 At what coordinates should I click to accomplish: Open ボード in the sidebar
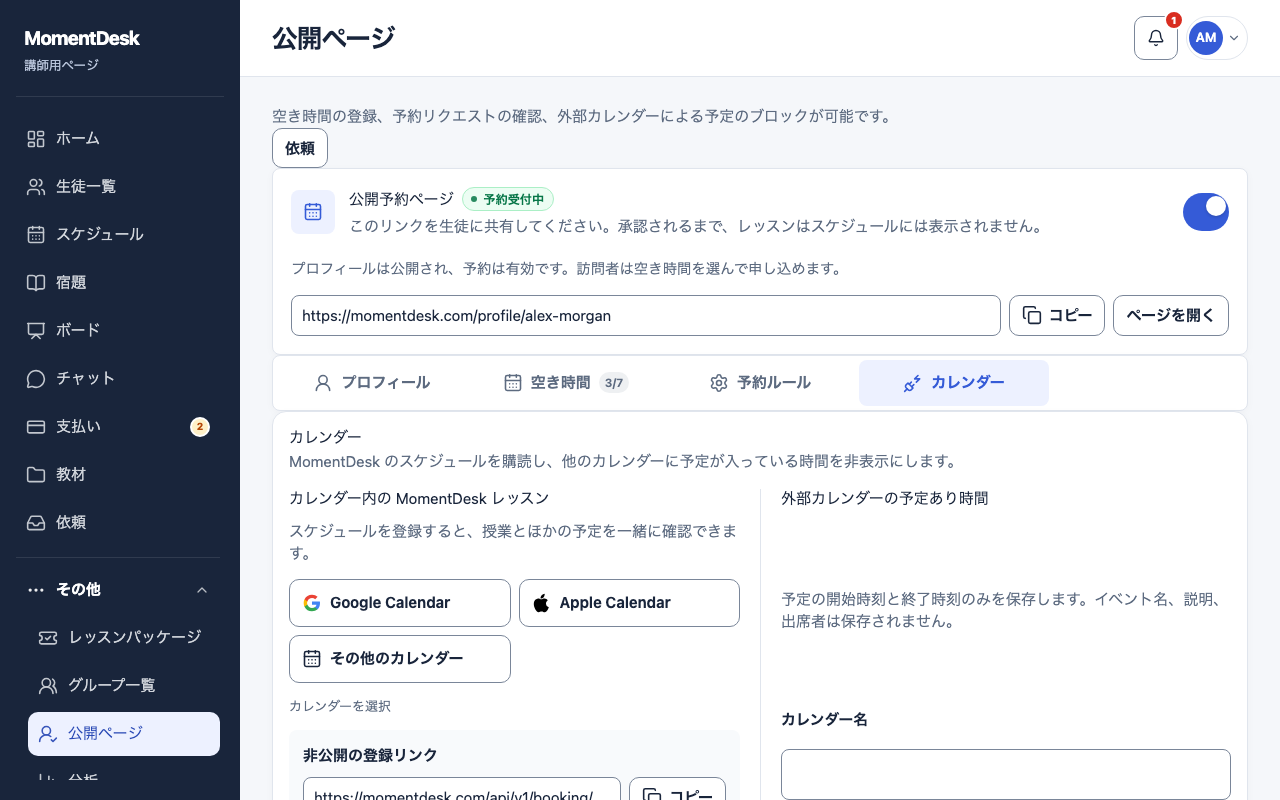[x=120, y=330]
